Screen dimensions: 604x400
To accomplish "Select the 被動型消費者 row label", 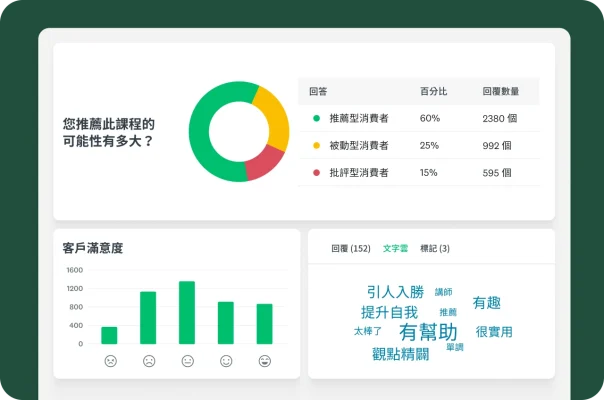I will point(359,145).
